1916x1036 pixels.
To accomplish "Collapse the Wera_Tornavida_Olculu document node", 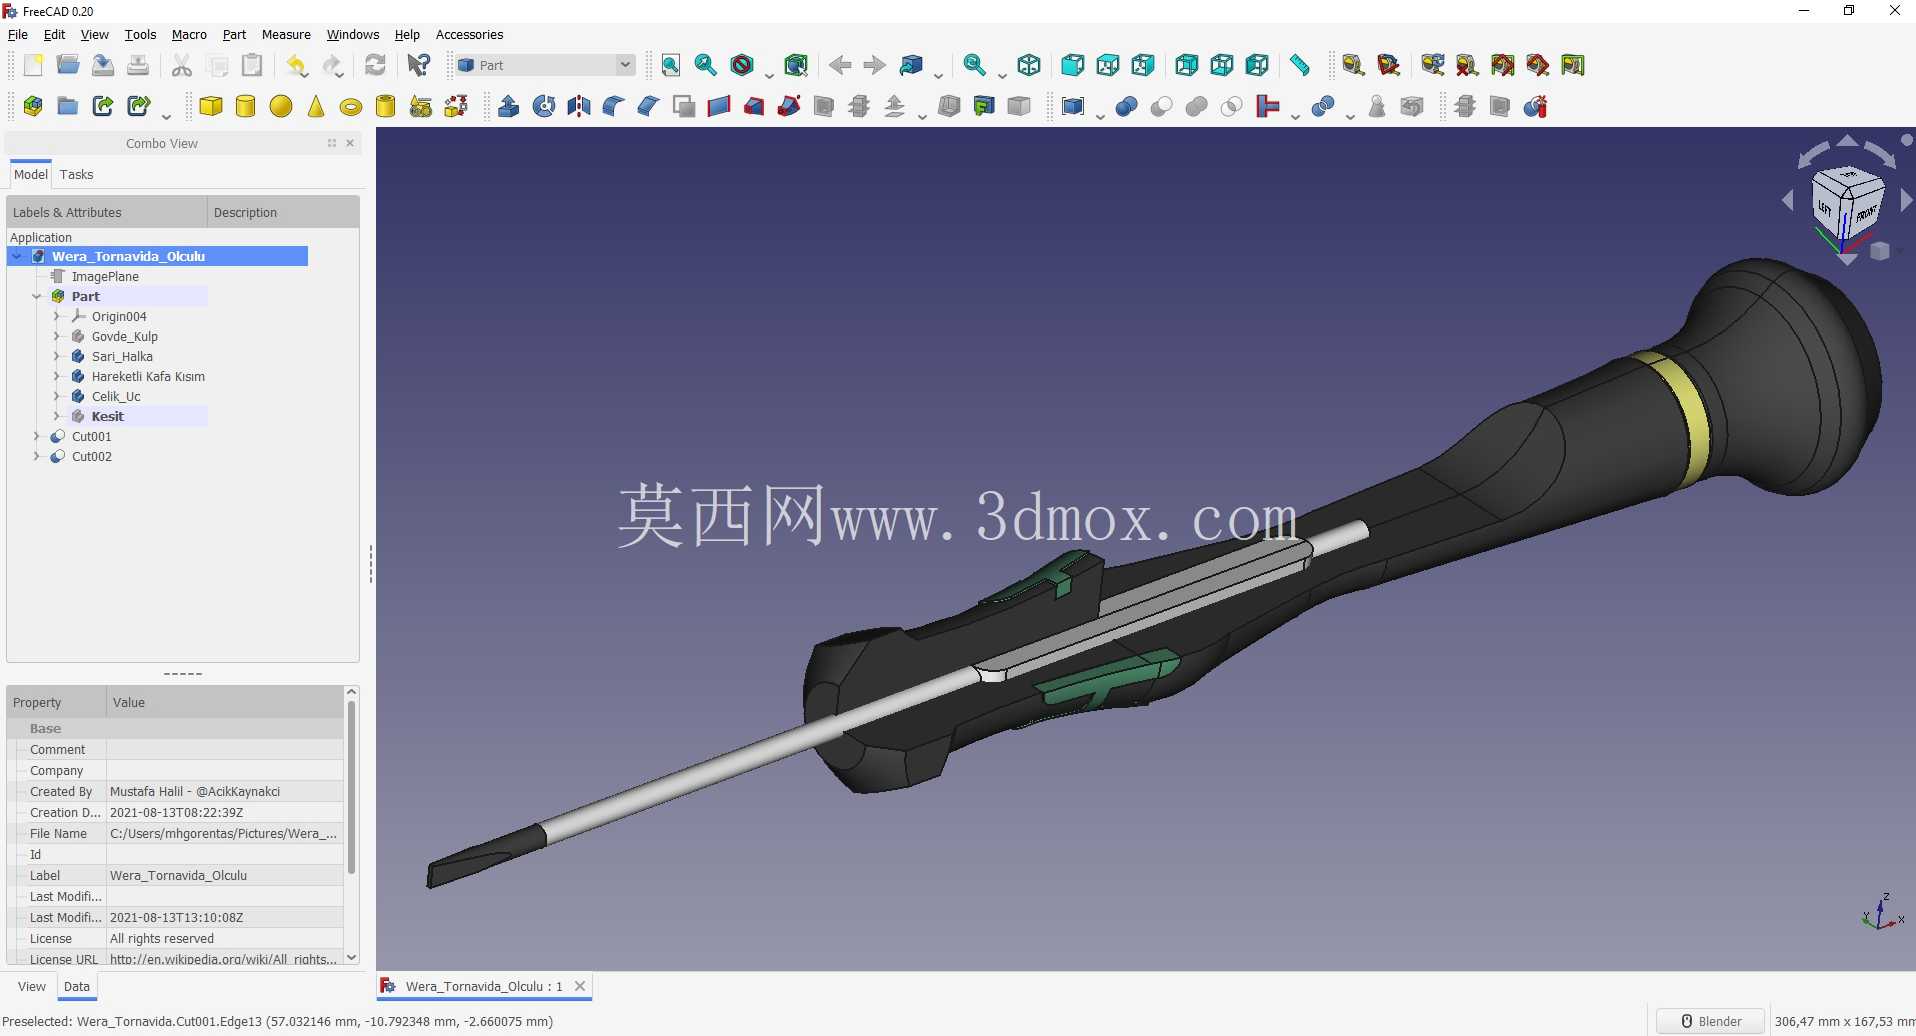I will 17,256.
